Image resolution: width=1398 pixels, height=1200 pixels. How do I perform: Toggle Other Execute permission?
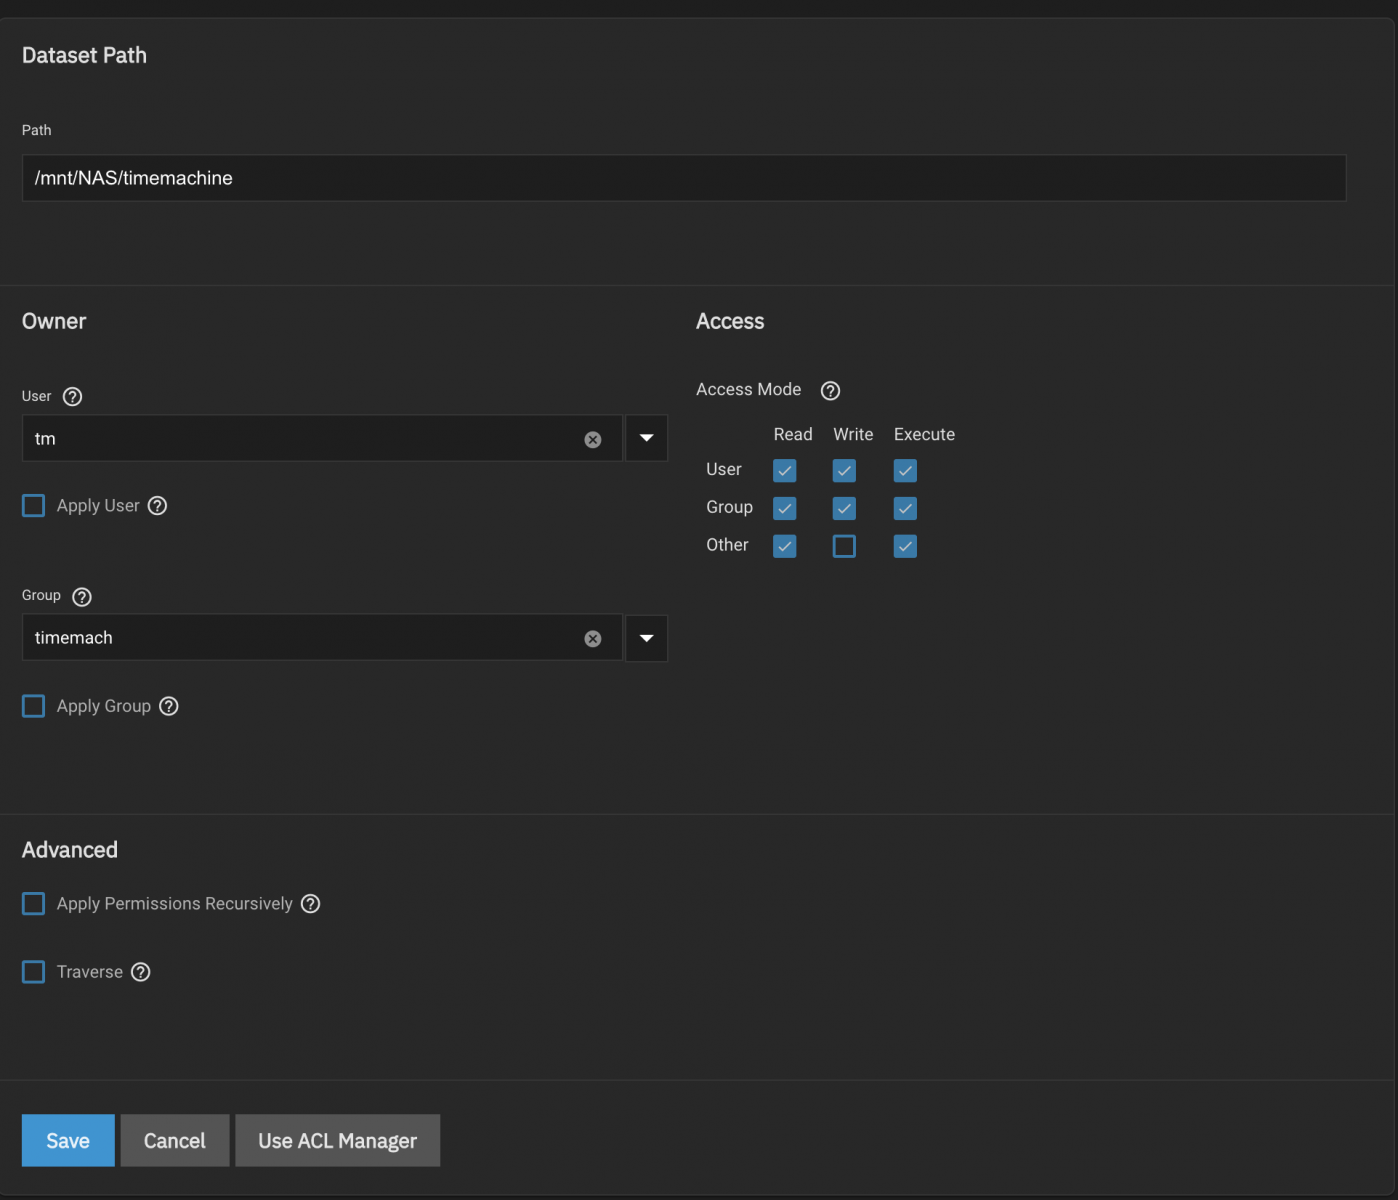(905, 547)
